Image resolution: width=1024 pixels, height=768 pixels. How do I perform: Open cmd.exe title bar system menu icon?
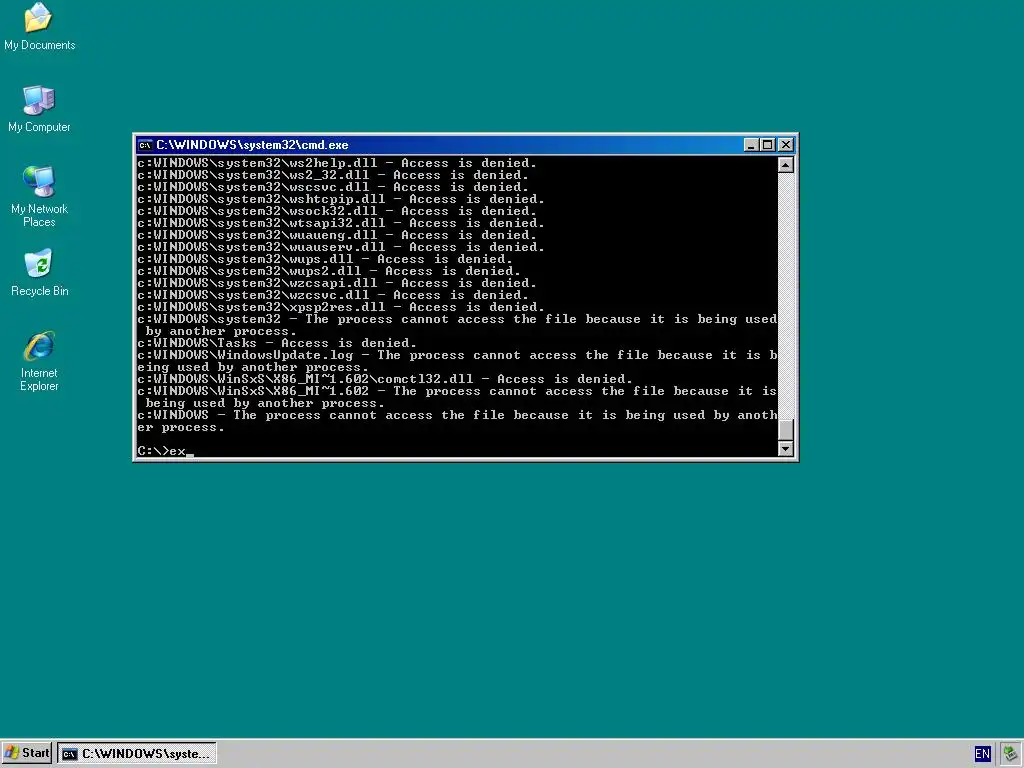tap(145, 145)
